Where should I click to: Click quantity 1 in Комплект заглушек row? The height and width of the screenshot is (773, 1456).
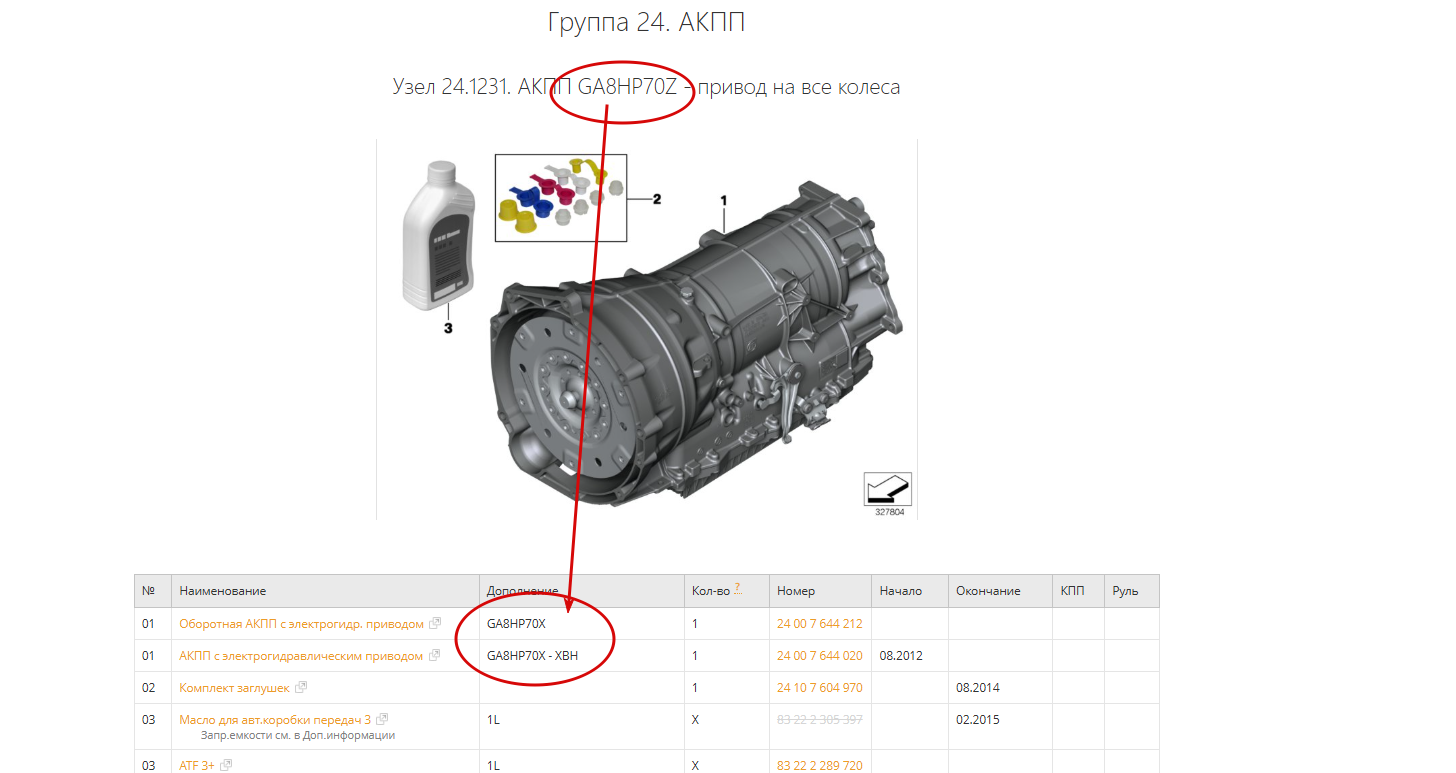(695, 687)
